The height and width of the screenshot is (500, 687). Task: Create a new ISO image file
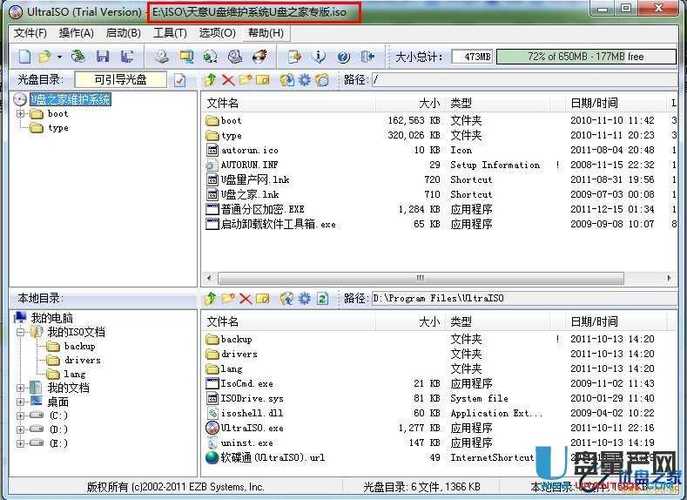[x=25, y=57]
